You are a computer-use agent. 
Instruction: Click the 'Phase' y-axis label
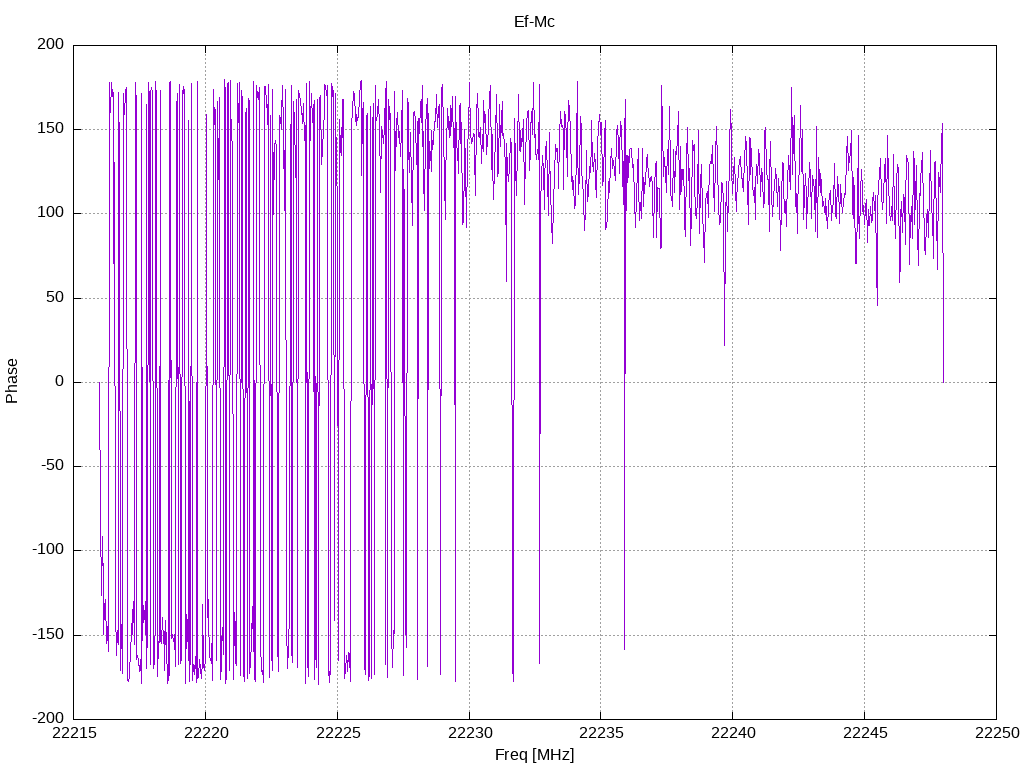[12, 381]
